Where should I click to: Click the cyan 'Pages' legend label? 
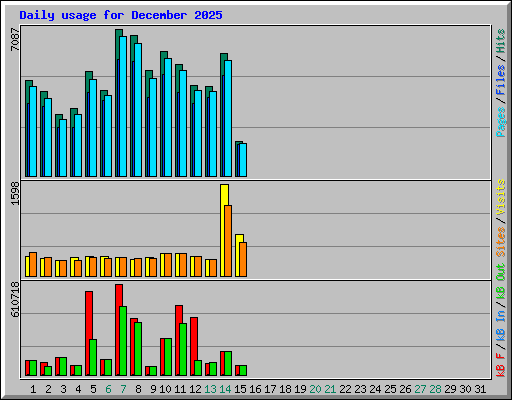(x=501, y=122)
